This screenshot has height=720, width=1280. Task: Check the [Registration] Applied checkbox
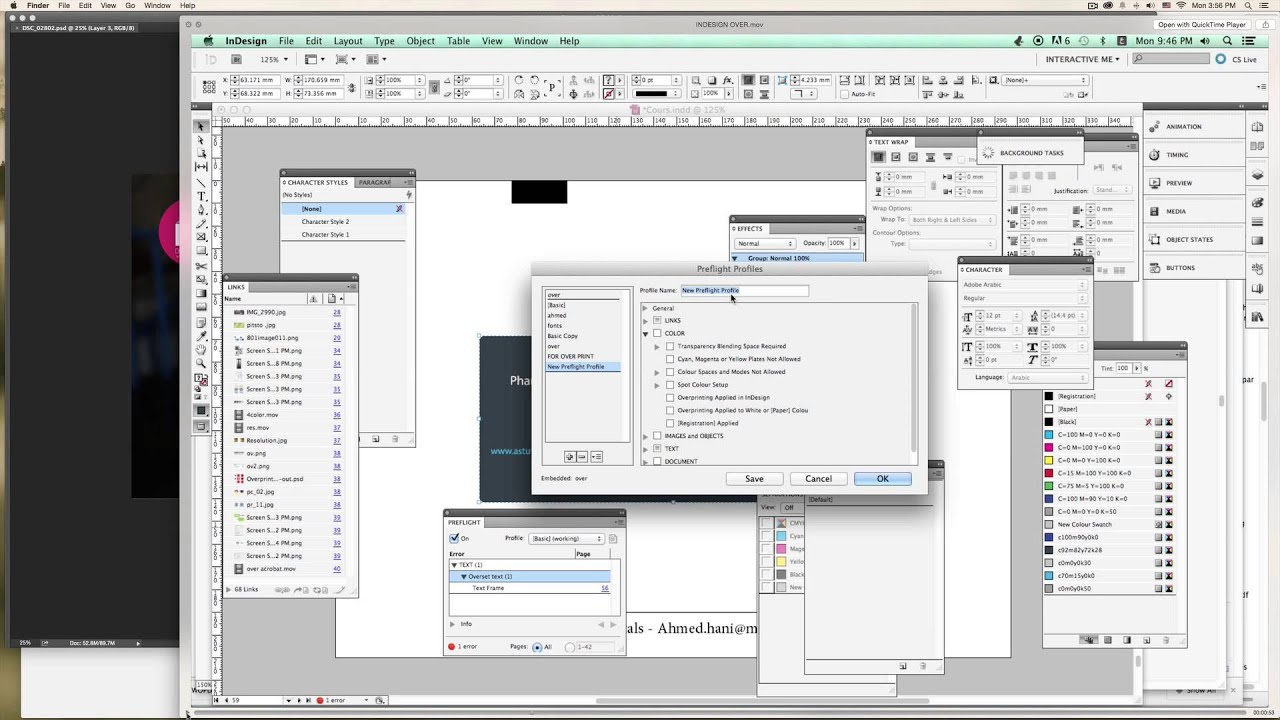coord(670,423)
